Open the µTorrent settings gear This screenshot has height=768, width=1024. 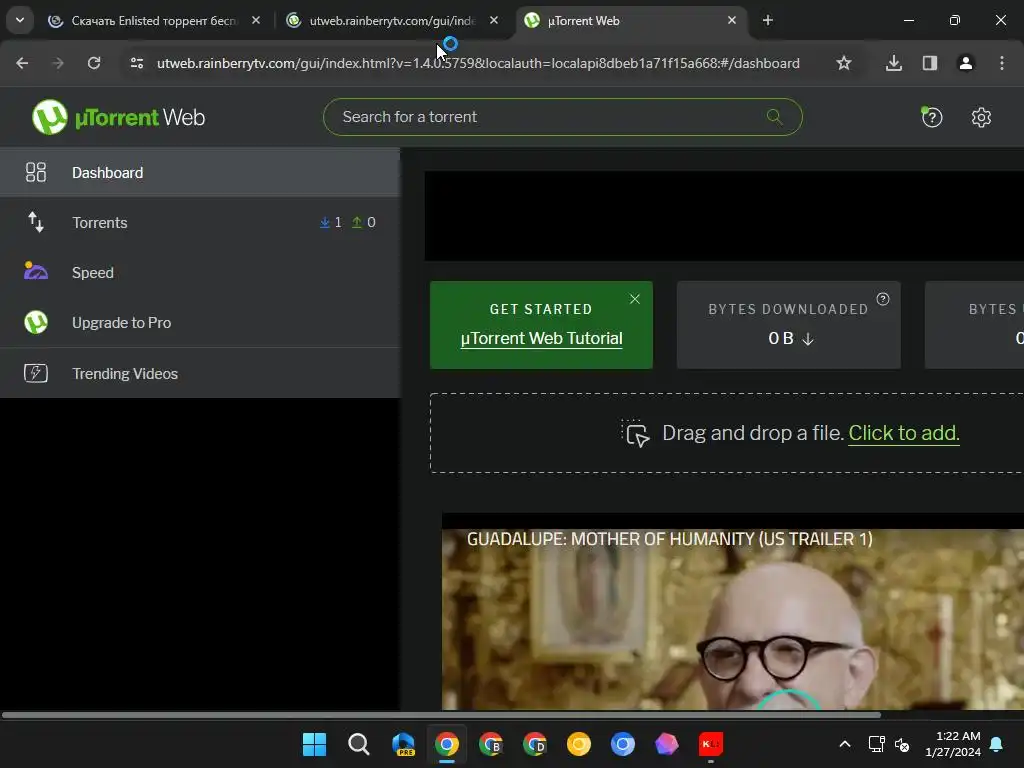coord(981,118)
